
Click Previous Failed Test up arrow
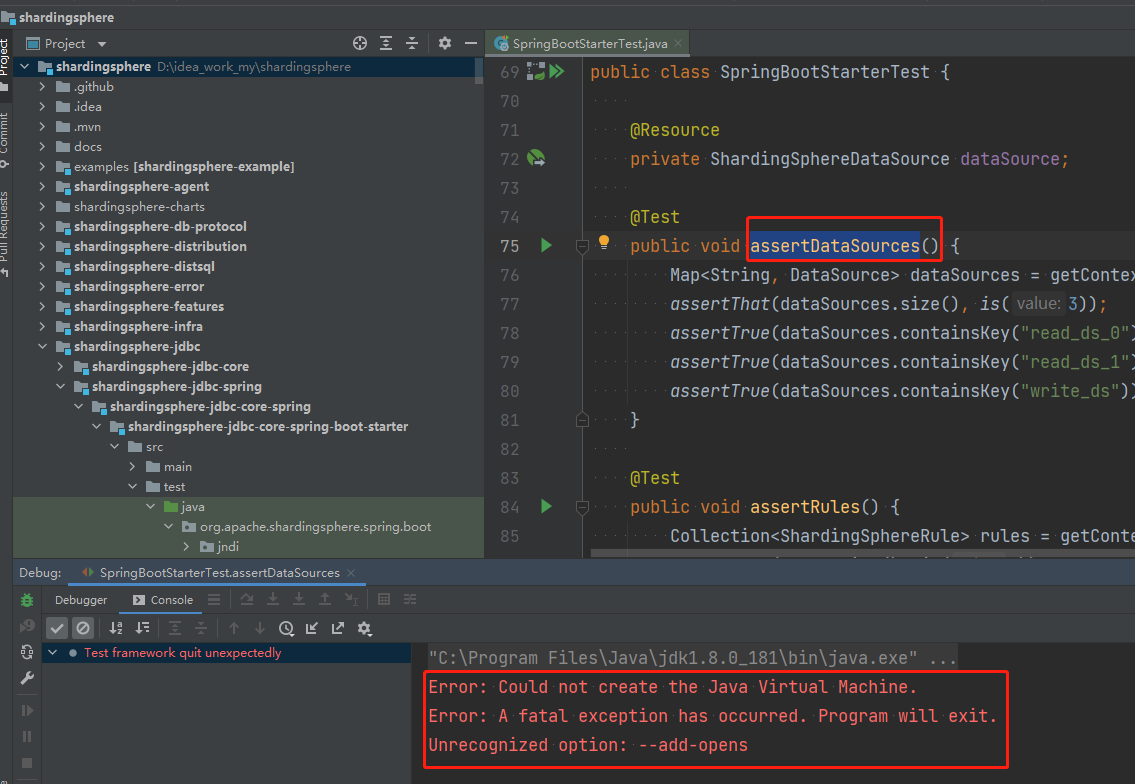234,628
